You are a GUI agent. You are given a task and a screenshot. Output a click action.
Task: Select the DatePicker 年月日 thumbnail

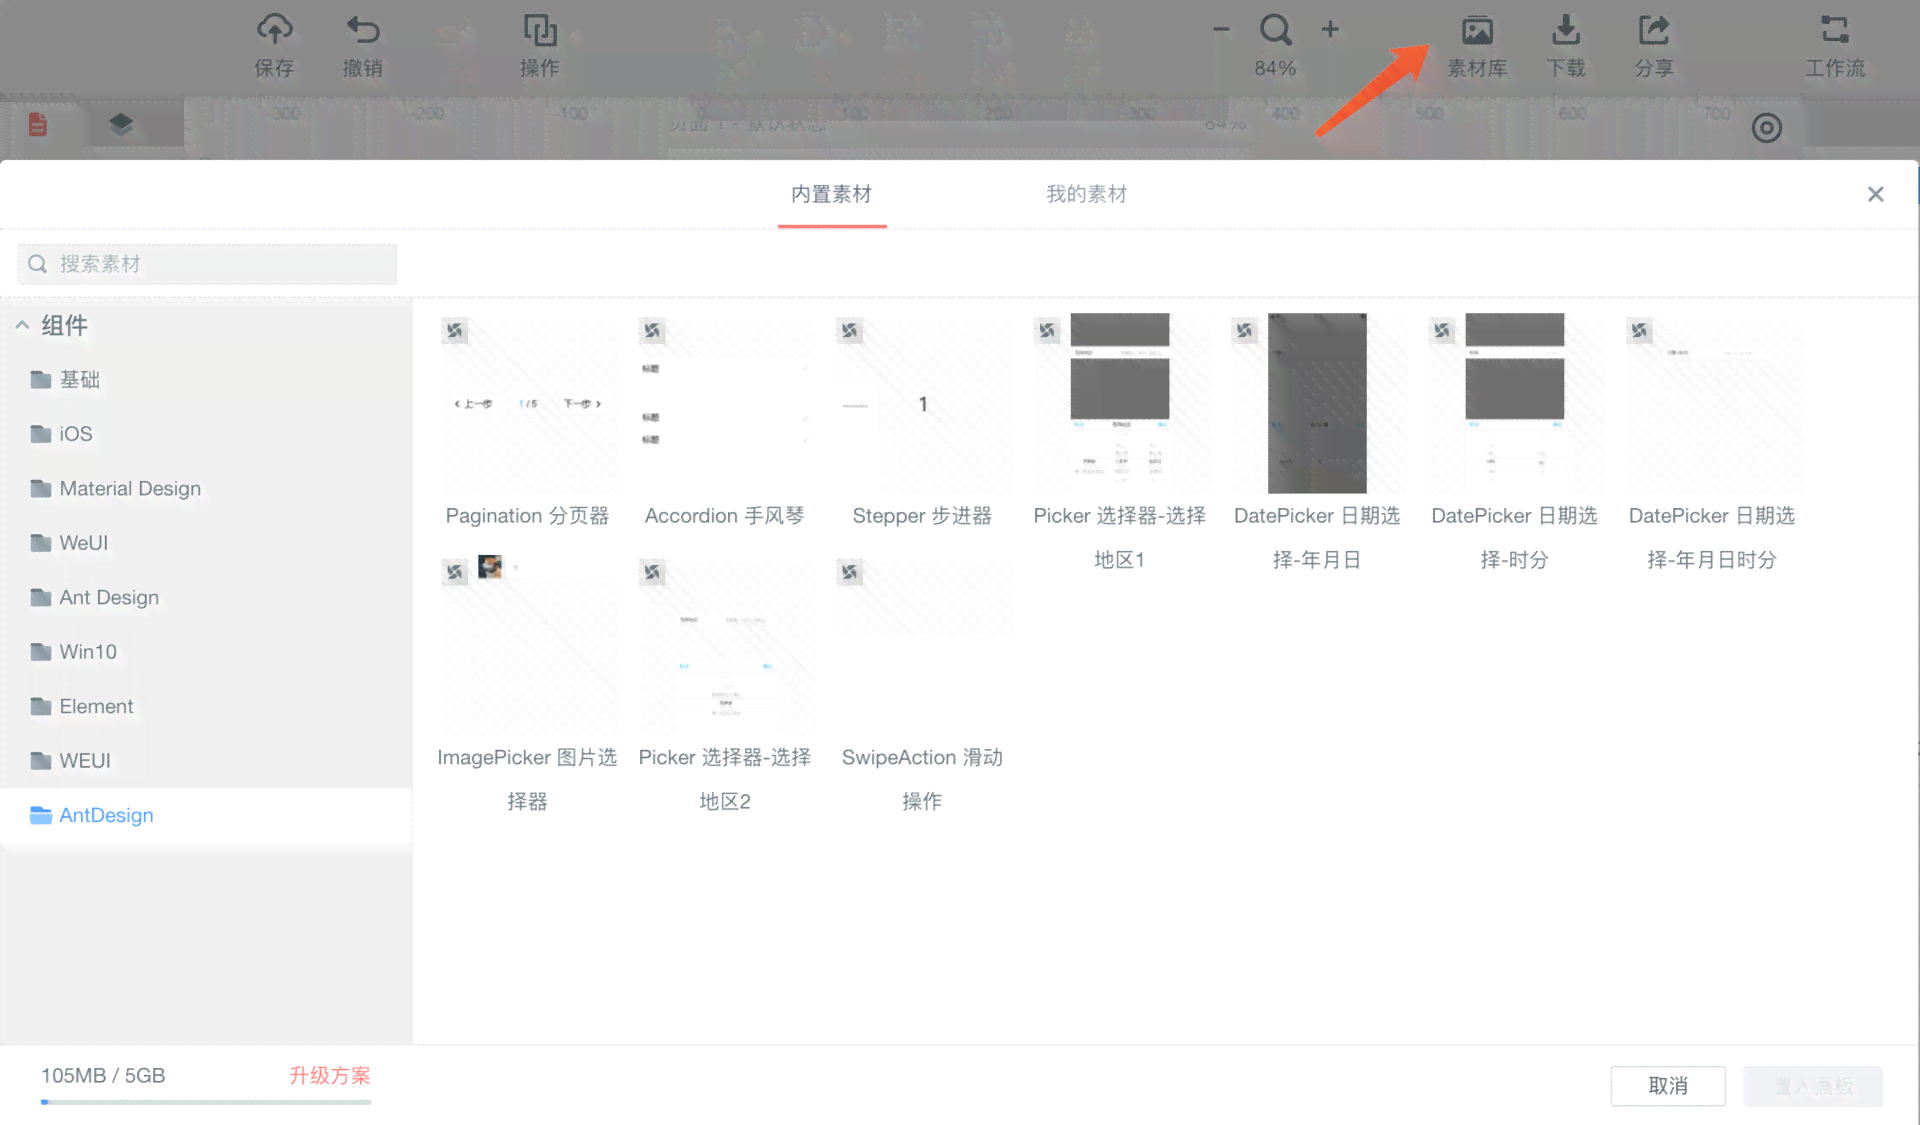coord(1317,403)
